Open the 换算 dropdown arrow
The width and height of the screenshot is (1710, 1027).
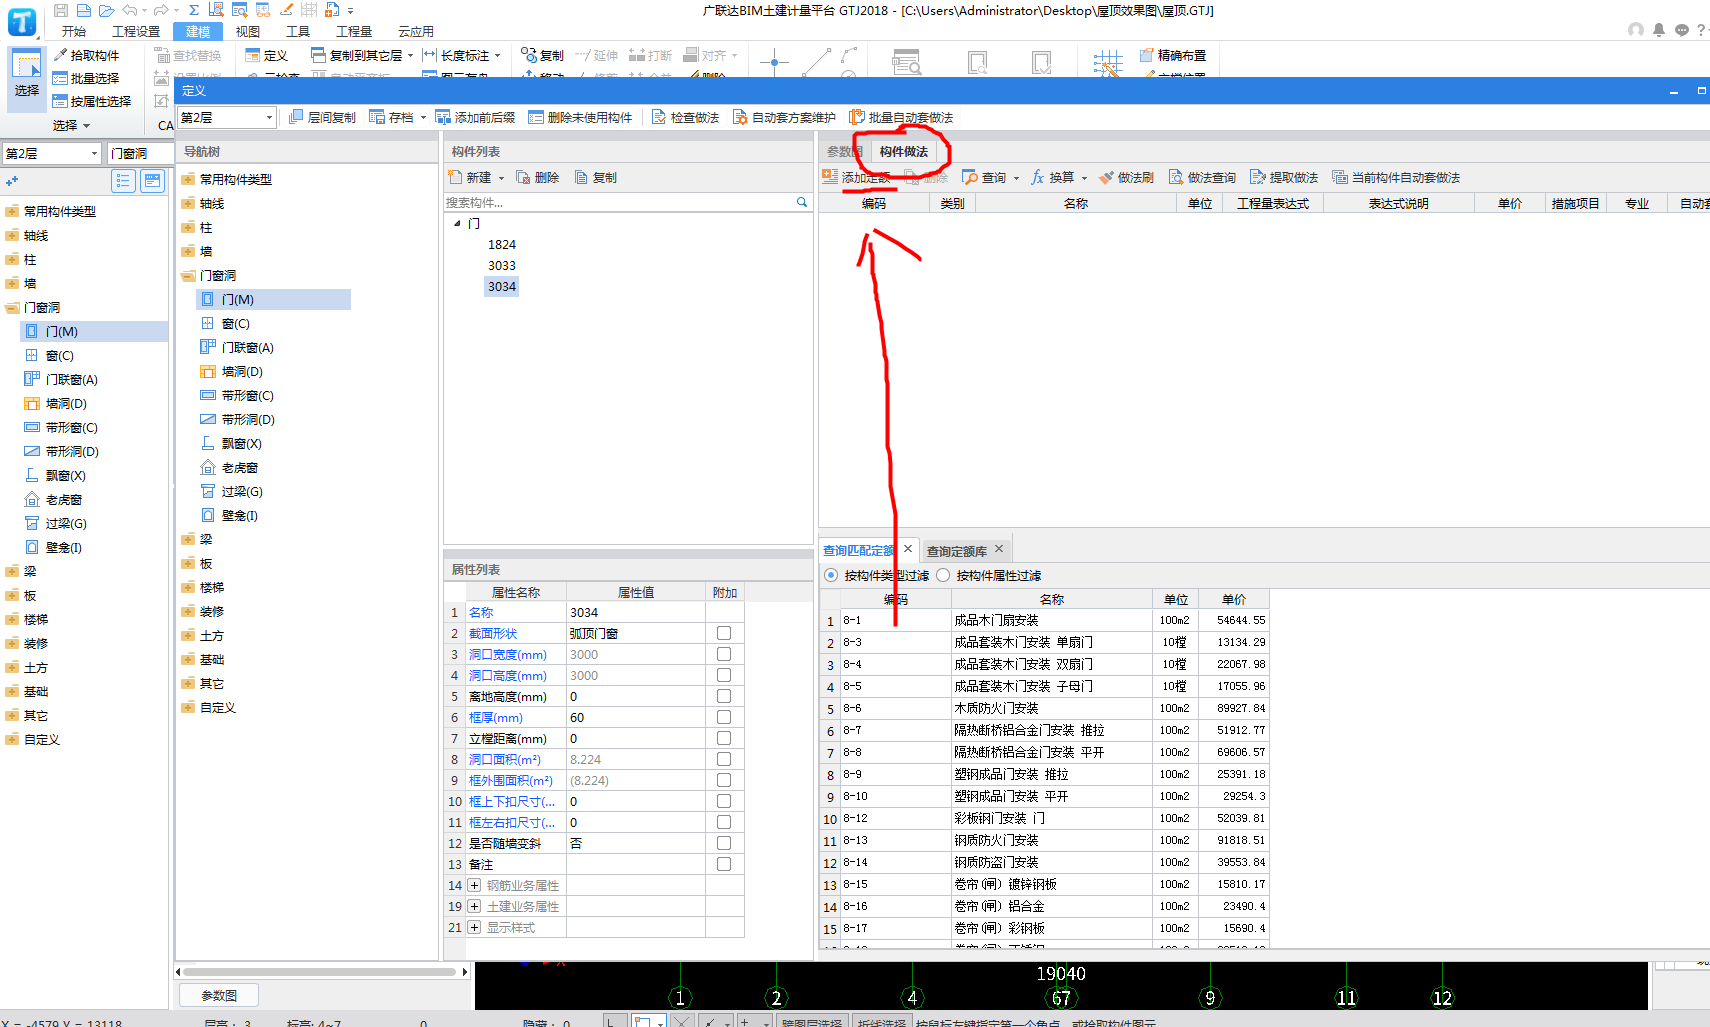click(x=1084, y=178)
